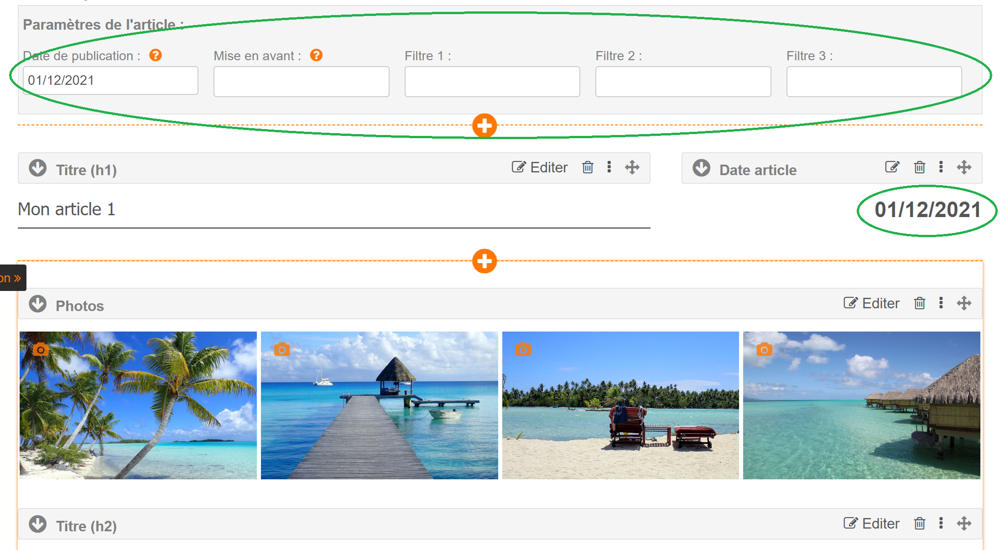
Task: Click Editer button on Photos block
Action: tap(872, 303)
